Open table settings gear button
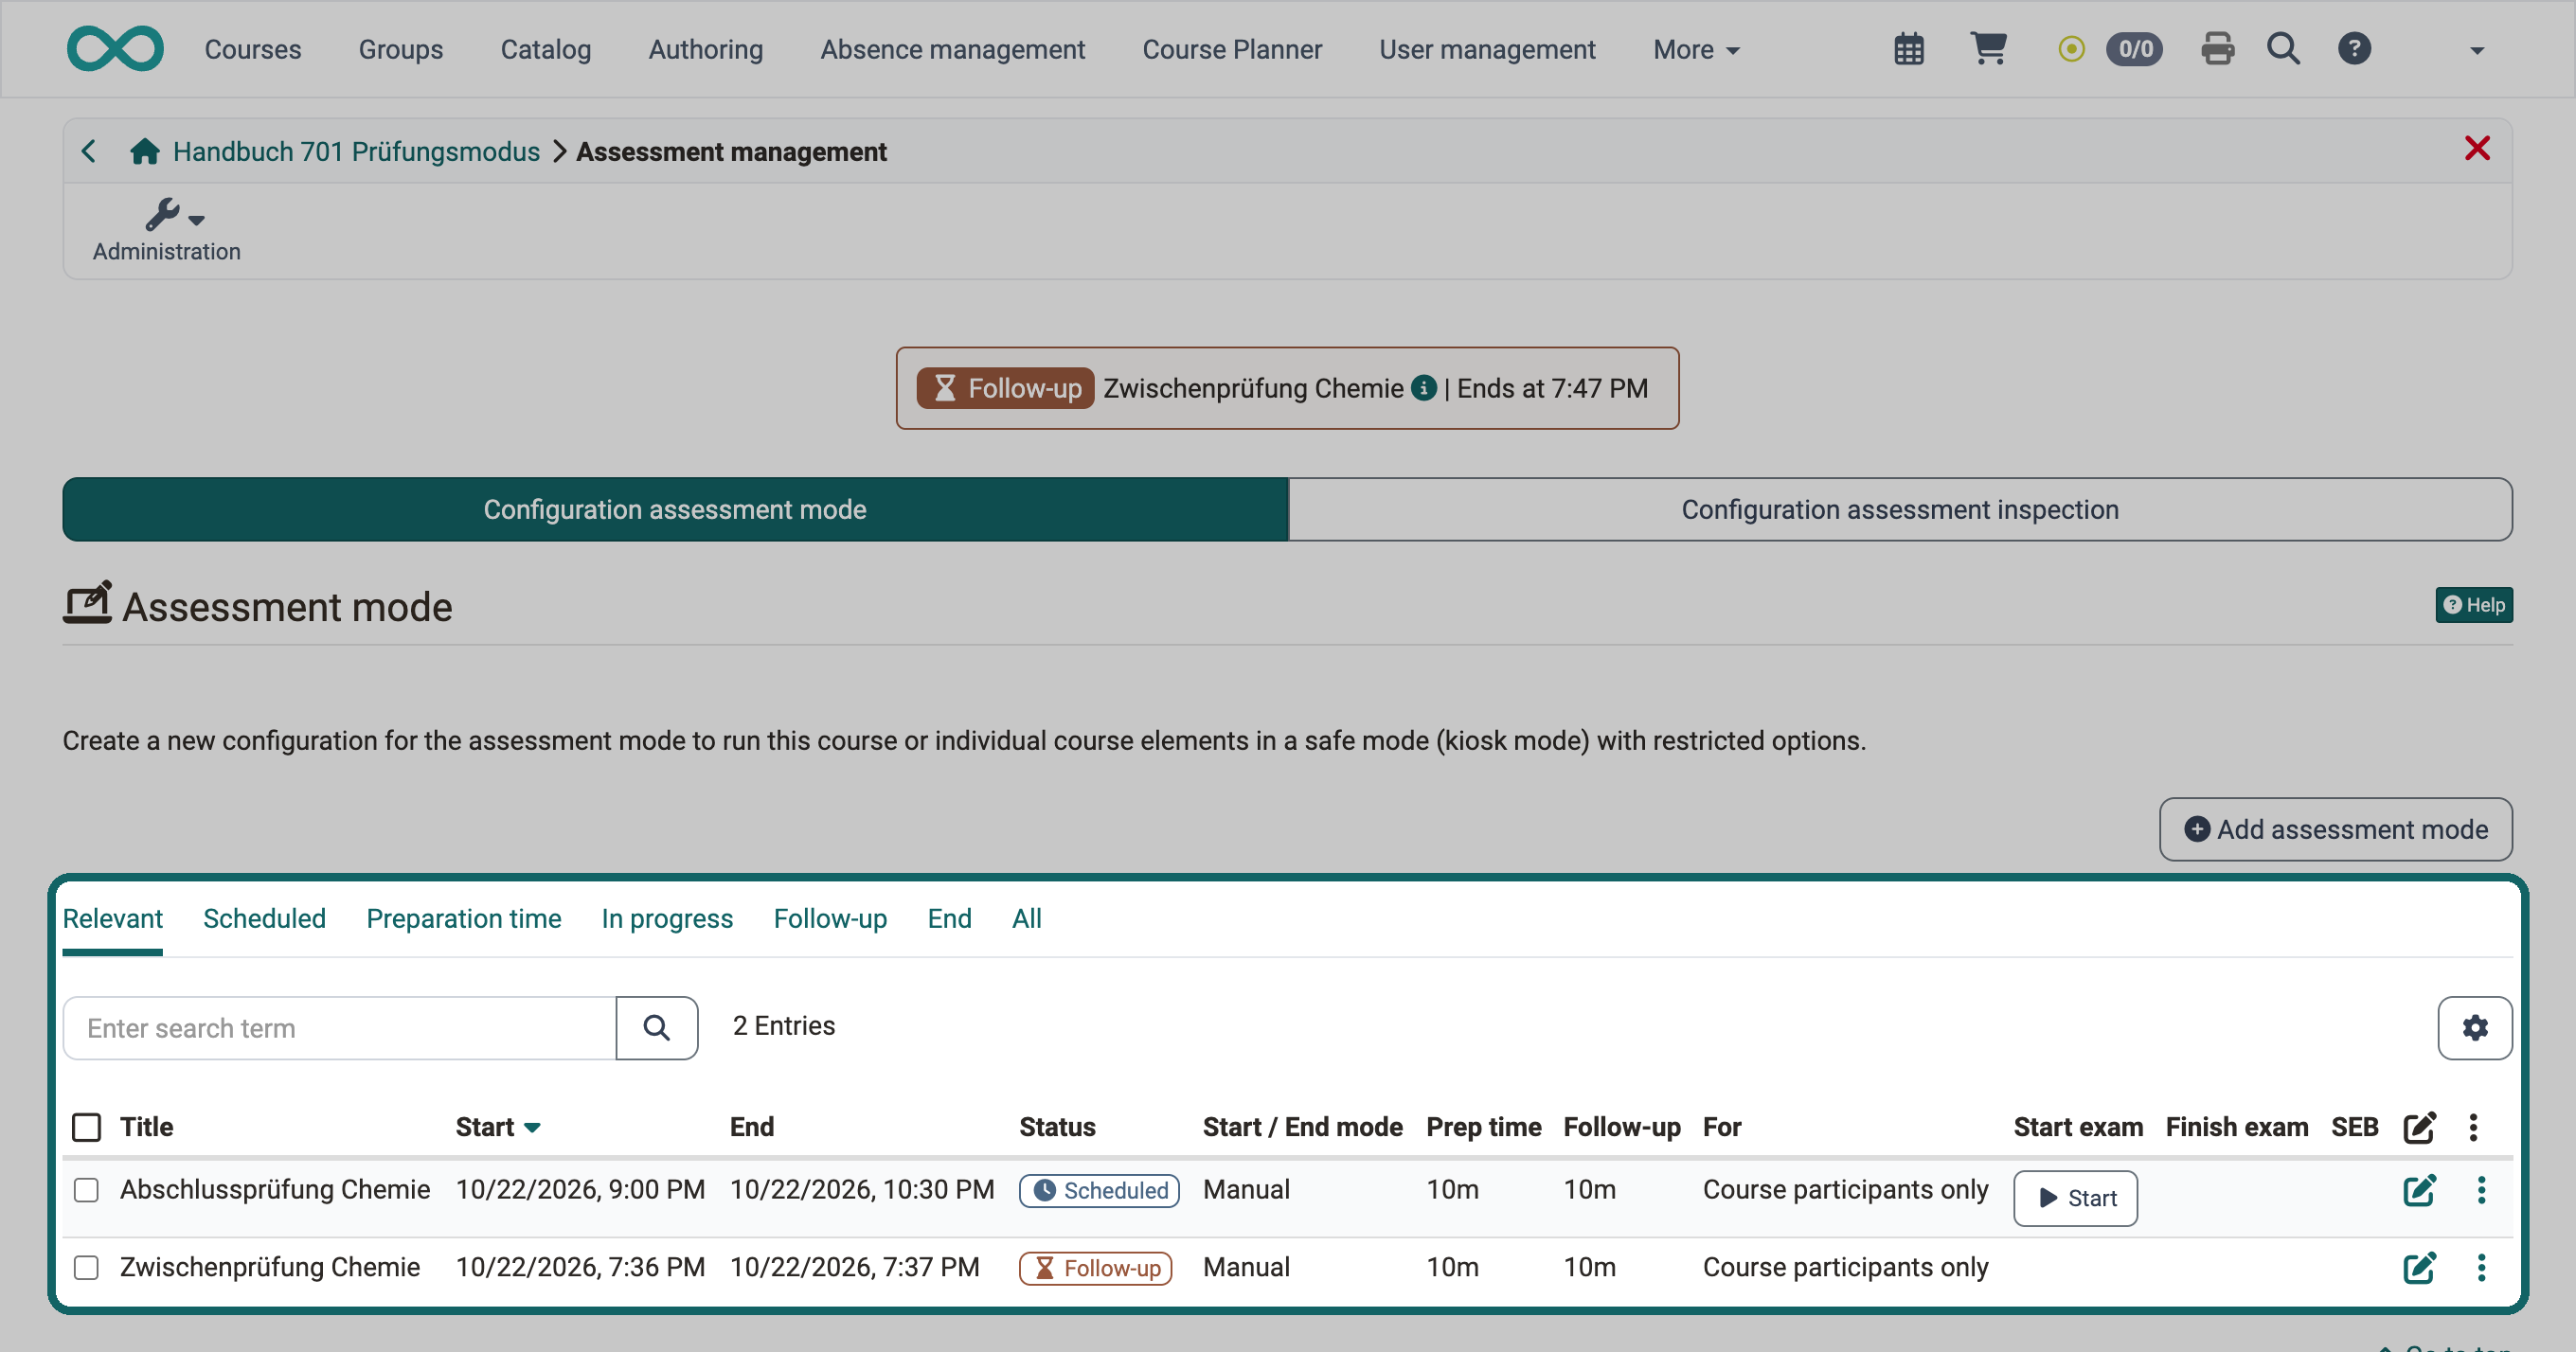Image resolution: width=2576 pixels, height=1352 pixels. point(2474,1028)
